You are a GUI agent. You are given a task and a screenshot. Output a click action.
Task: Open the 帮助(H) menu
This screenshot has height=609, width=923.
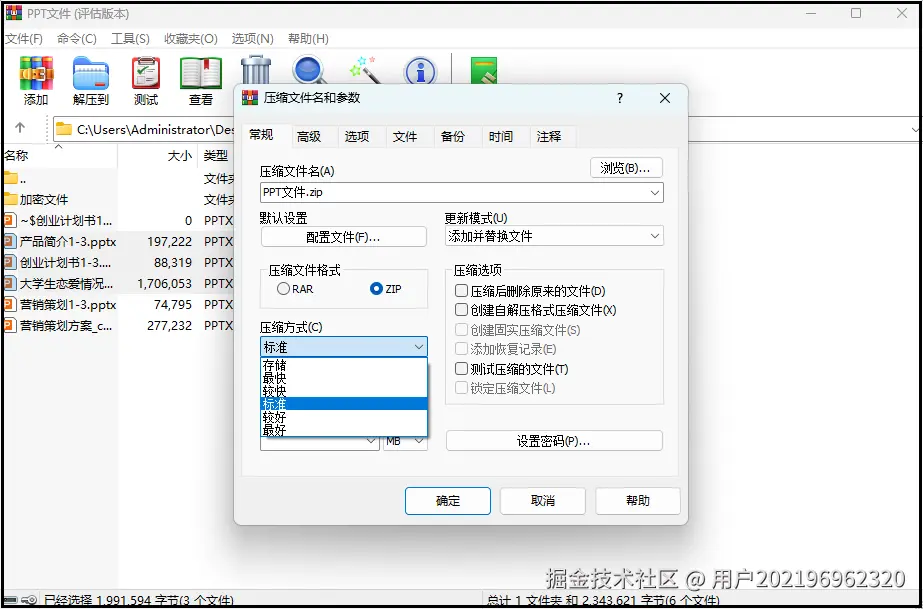[308, 39]
